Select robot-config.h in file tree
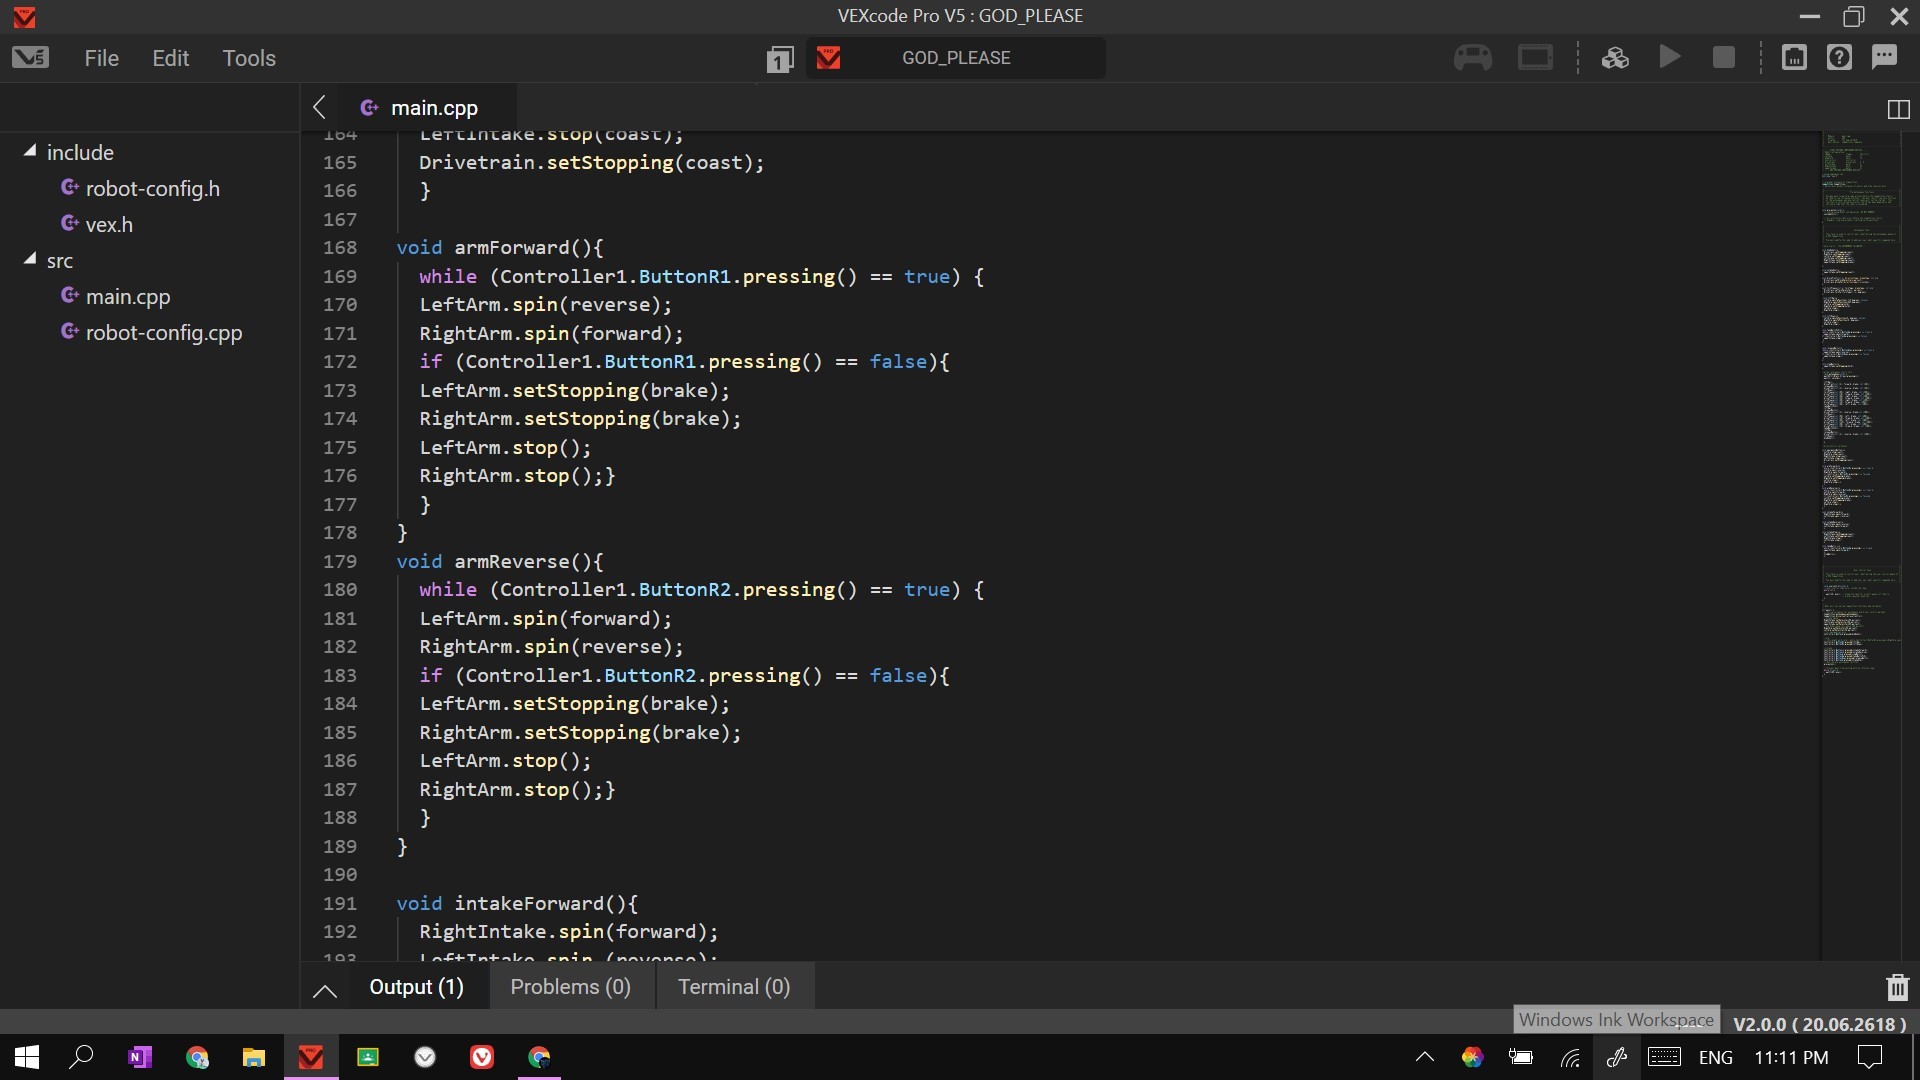The image size is (1920, 1080). [152, 187]
